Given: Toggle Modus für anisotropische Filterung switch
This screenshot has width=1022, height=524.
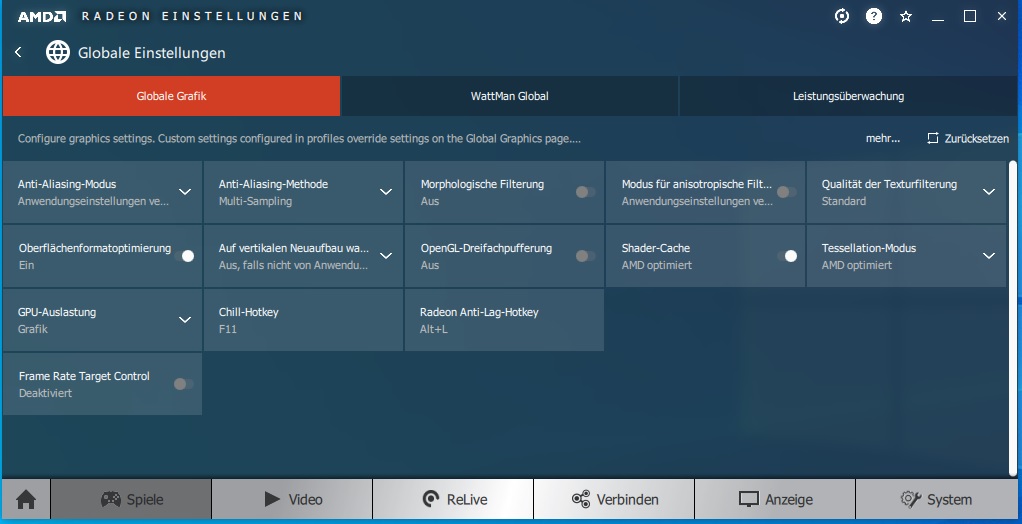Looking at the screenshot, I should 786,192.
